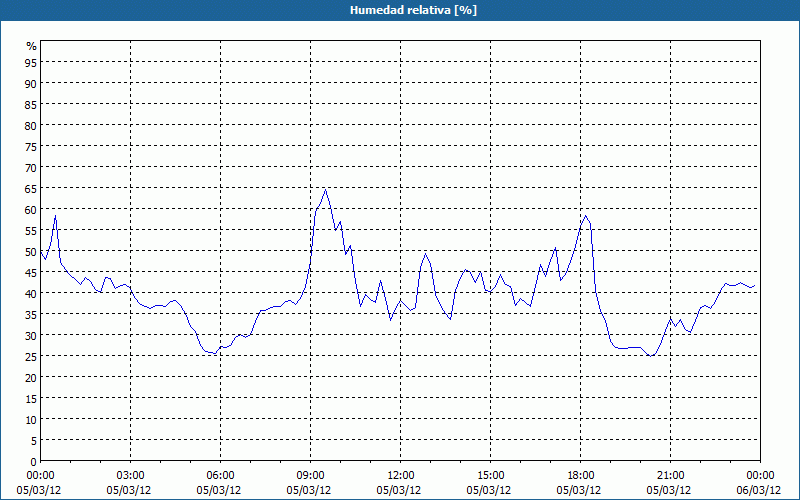Select the "90" value on the vertical axis
This screenshot has height=500, width=800.
[31, 83]
